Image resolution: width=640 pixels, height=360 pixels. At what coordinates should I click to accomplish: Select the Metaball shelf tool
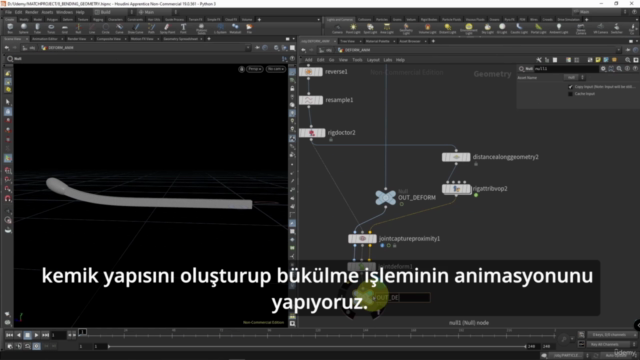point(235,28)
